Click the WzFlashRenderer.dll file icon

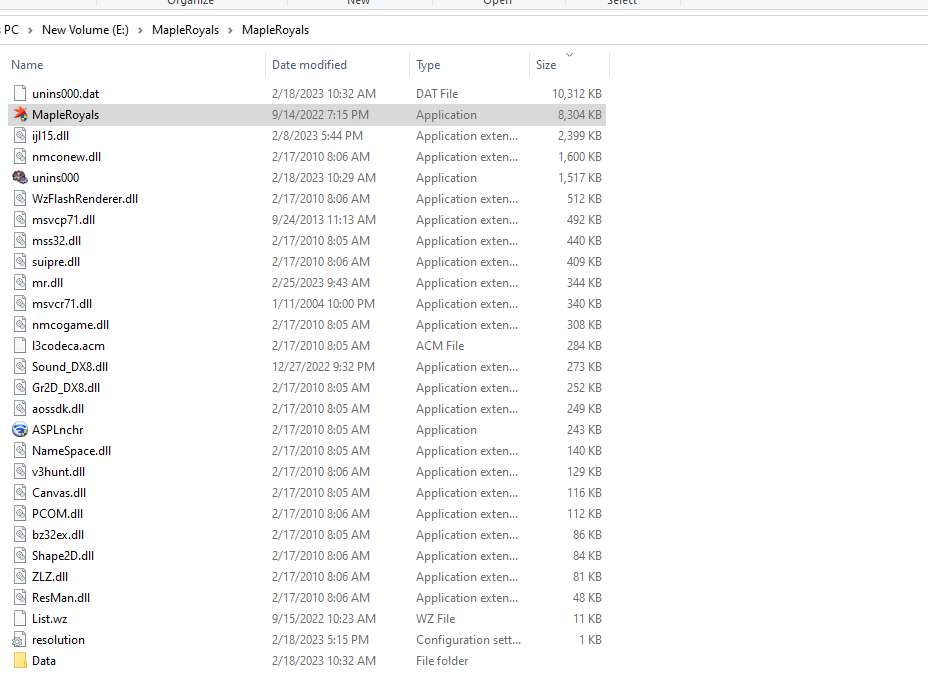(20, 199)
